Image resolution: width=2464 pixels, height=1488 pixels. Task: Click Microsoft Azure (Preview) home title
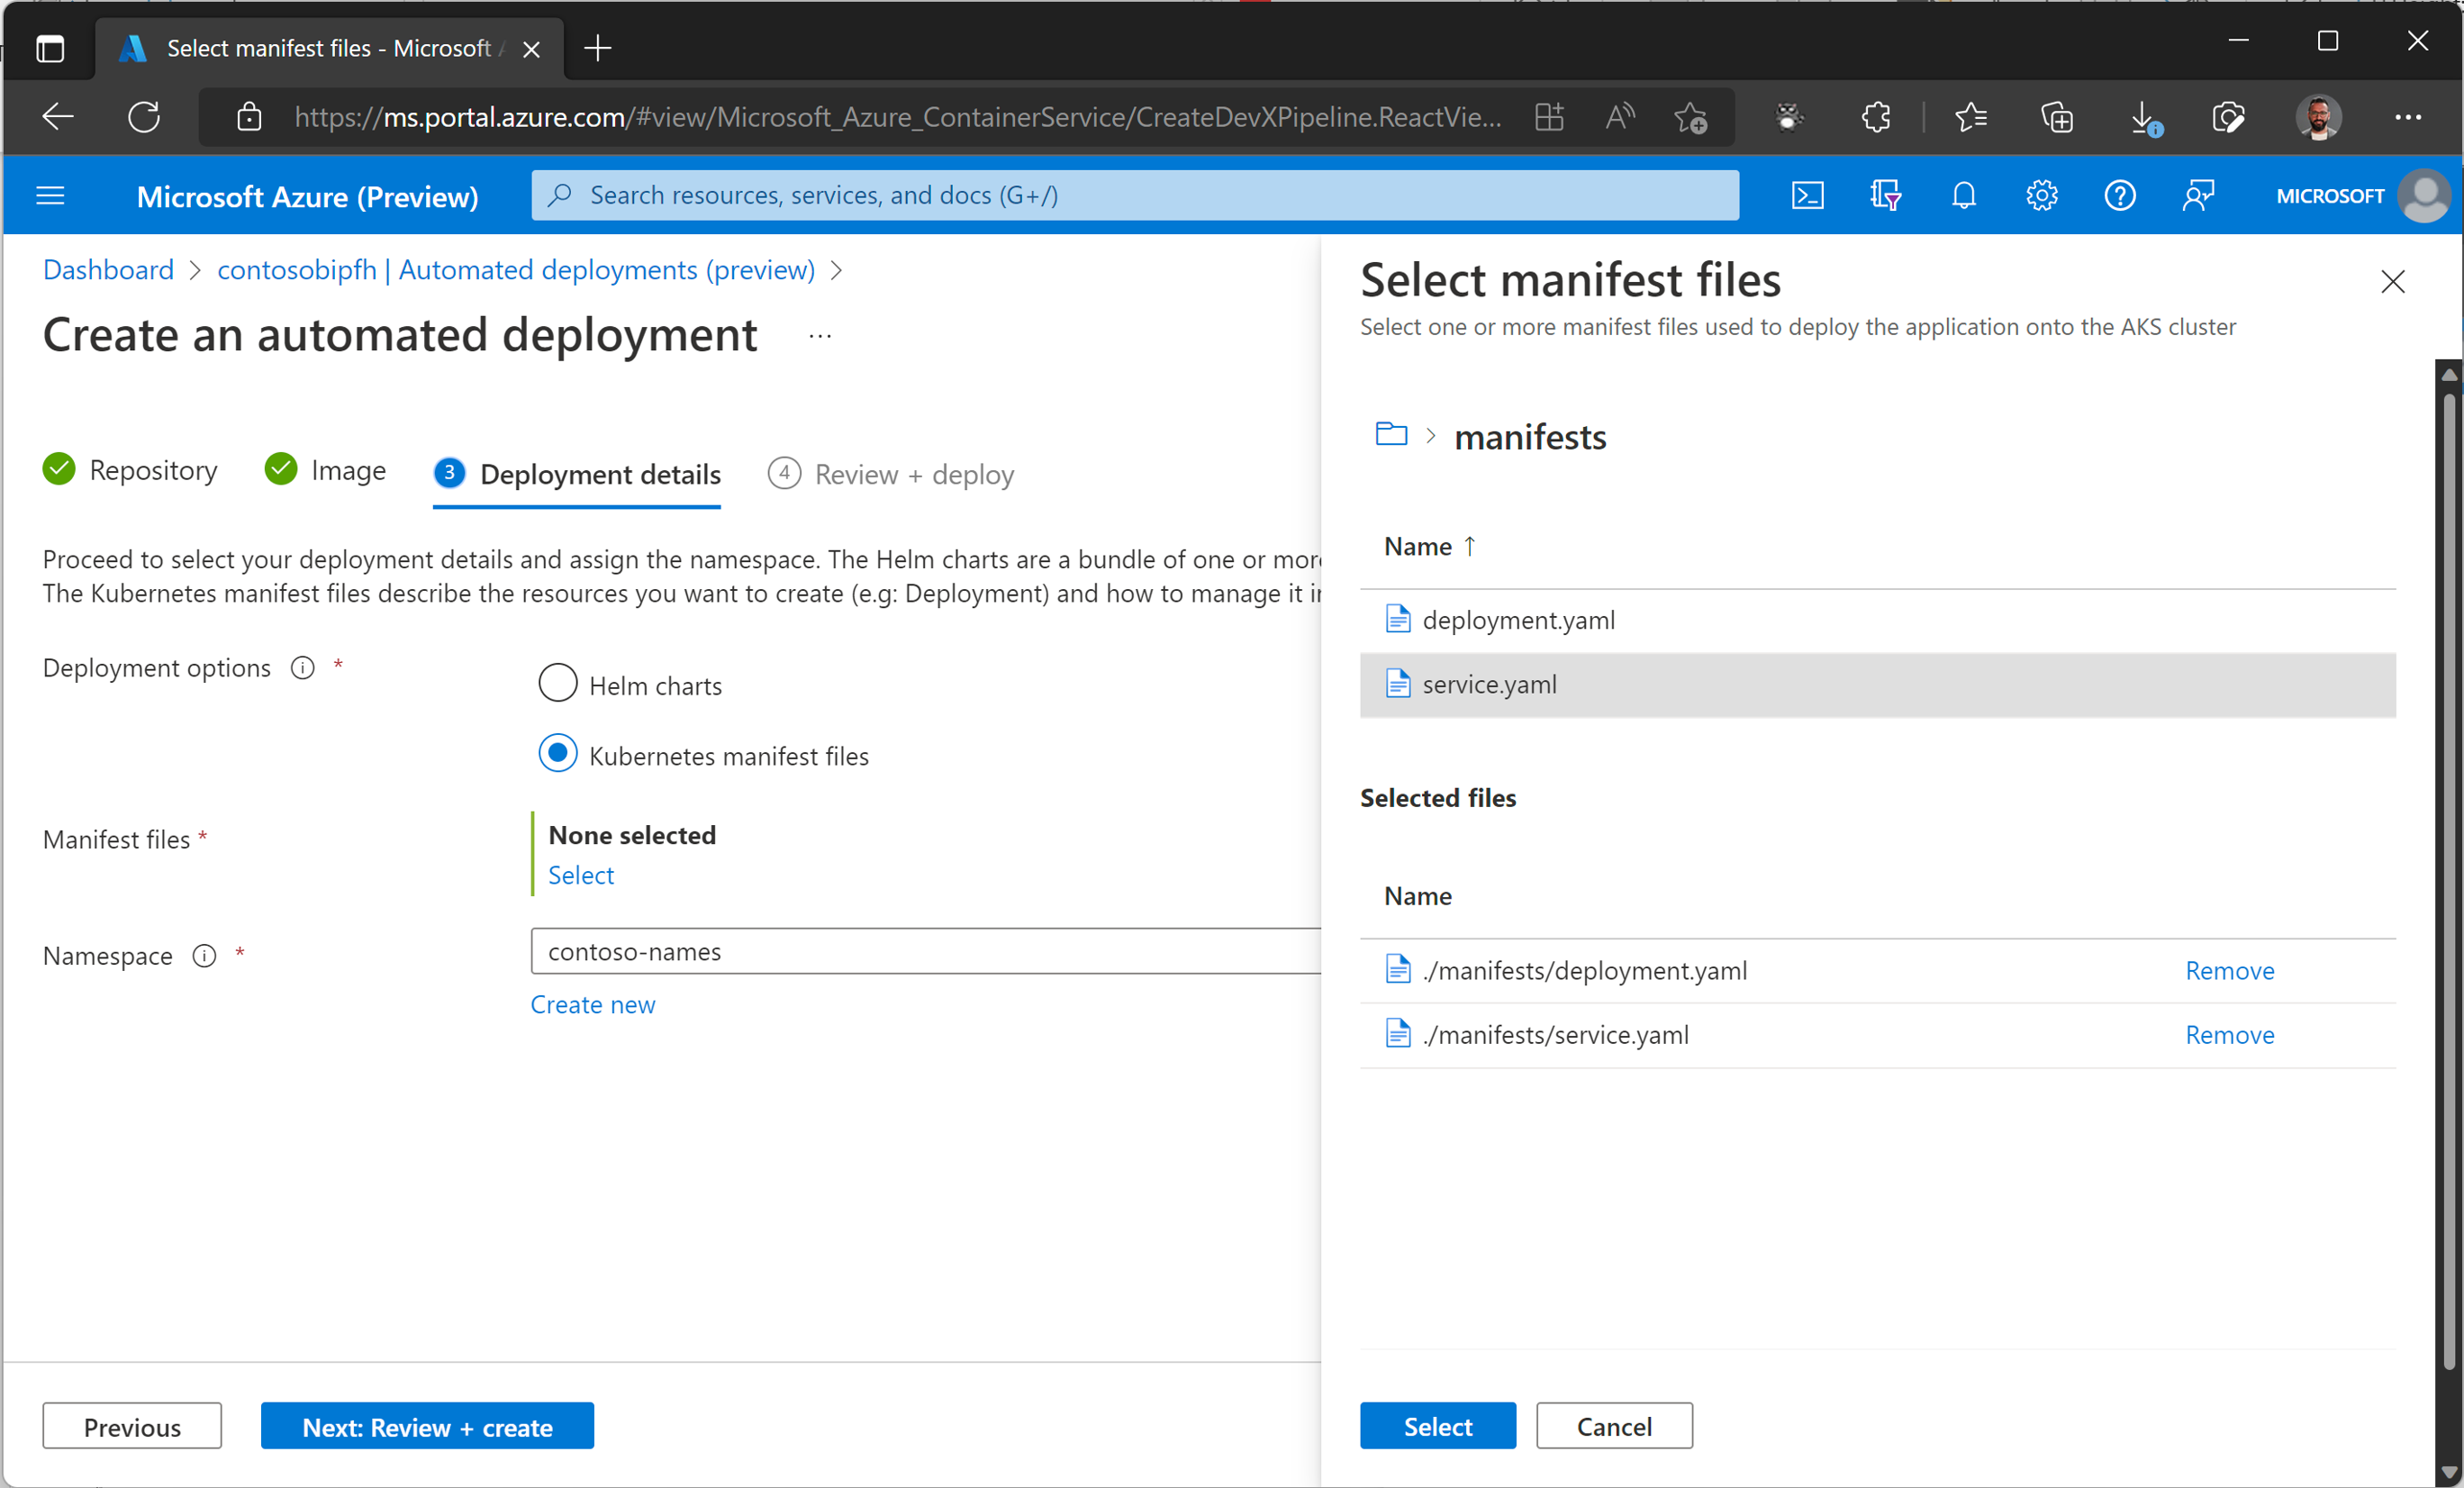pos(307,196)
